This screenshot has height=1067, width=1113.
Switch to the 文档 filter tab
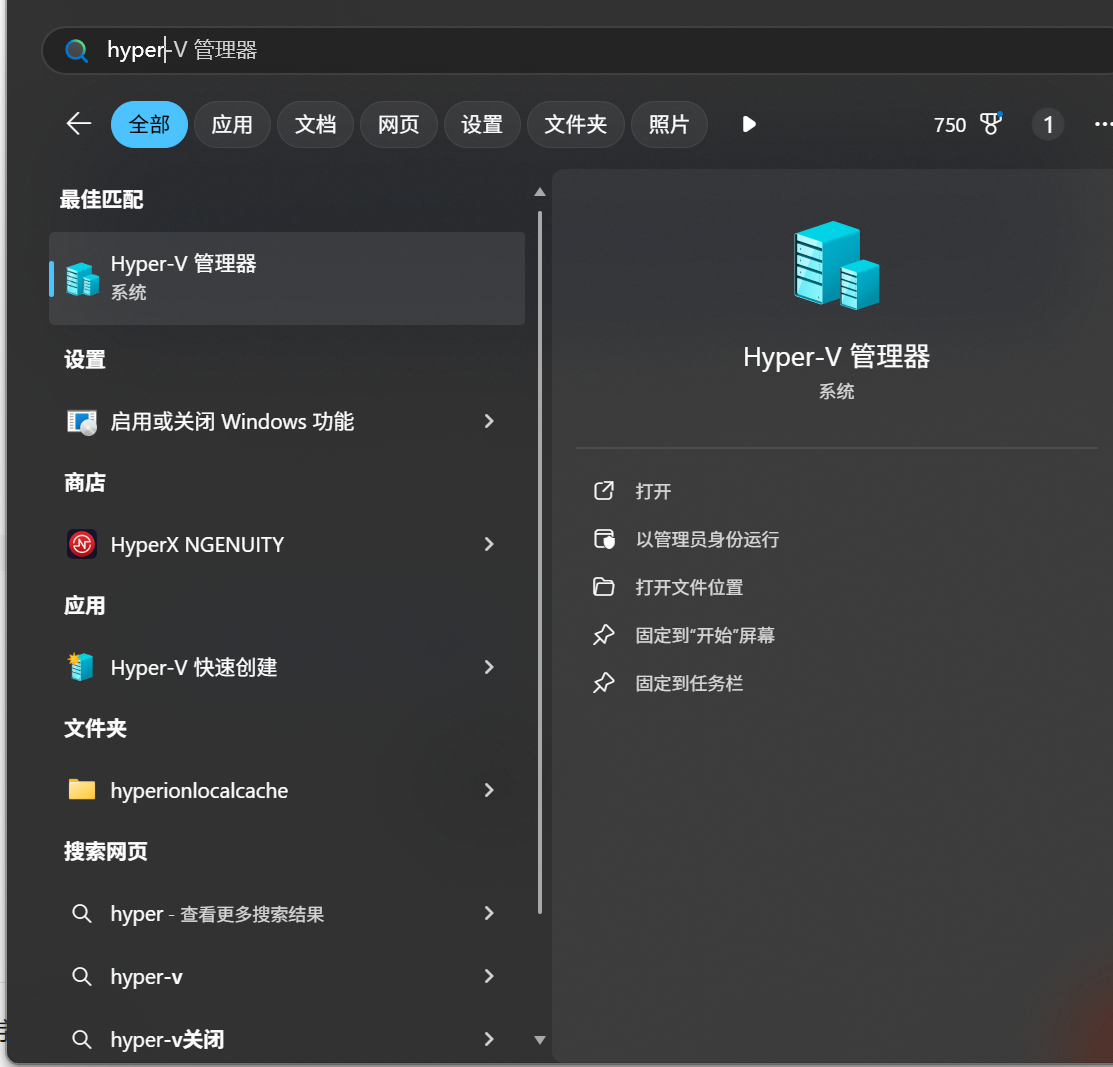[x=315, y=125]
